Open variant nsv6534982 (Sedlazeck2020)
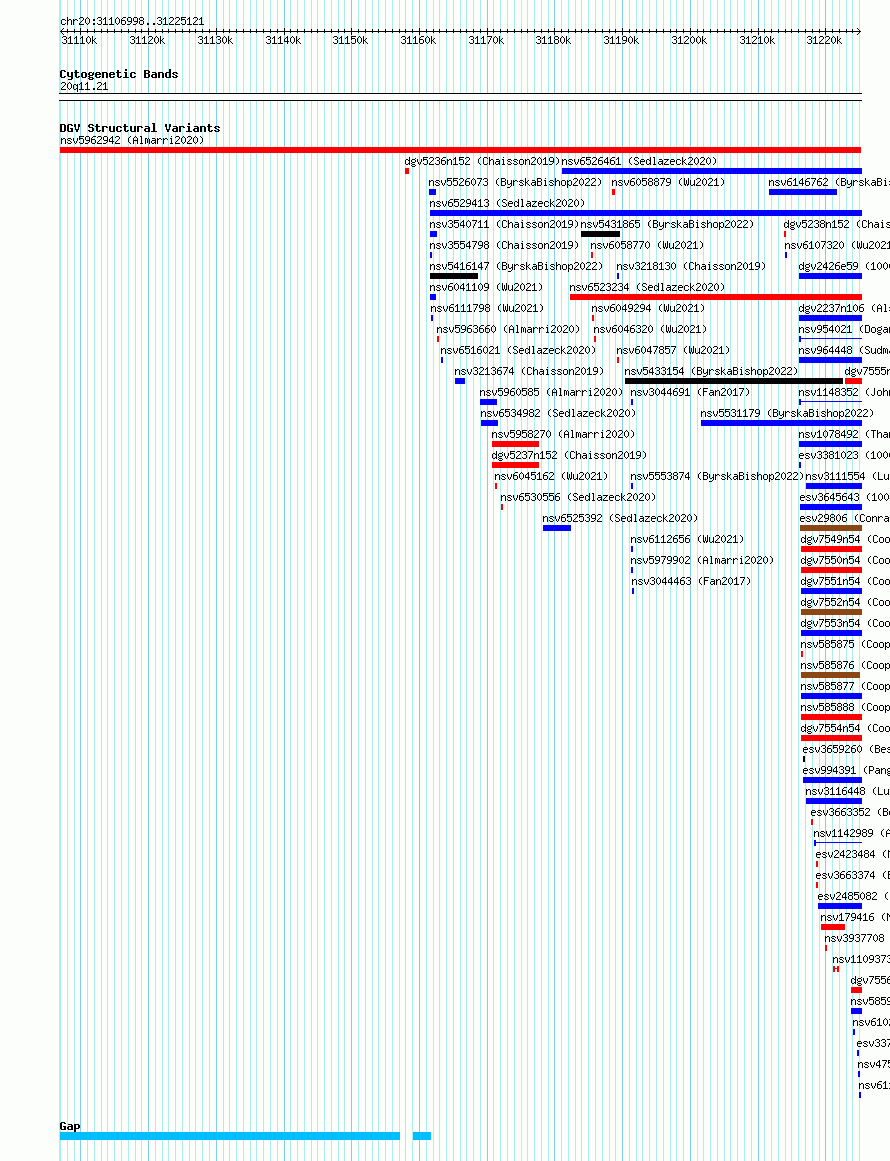Screen dimensions: 890x1161 tap(558, 413)
